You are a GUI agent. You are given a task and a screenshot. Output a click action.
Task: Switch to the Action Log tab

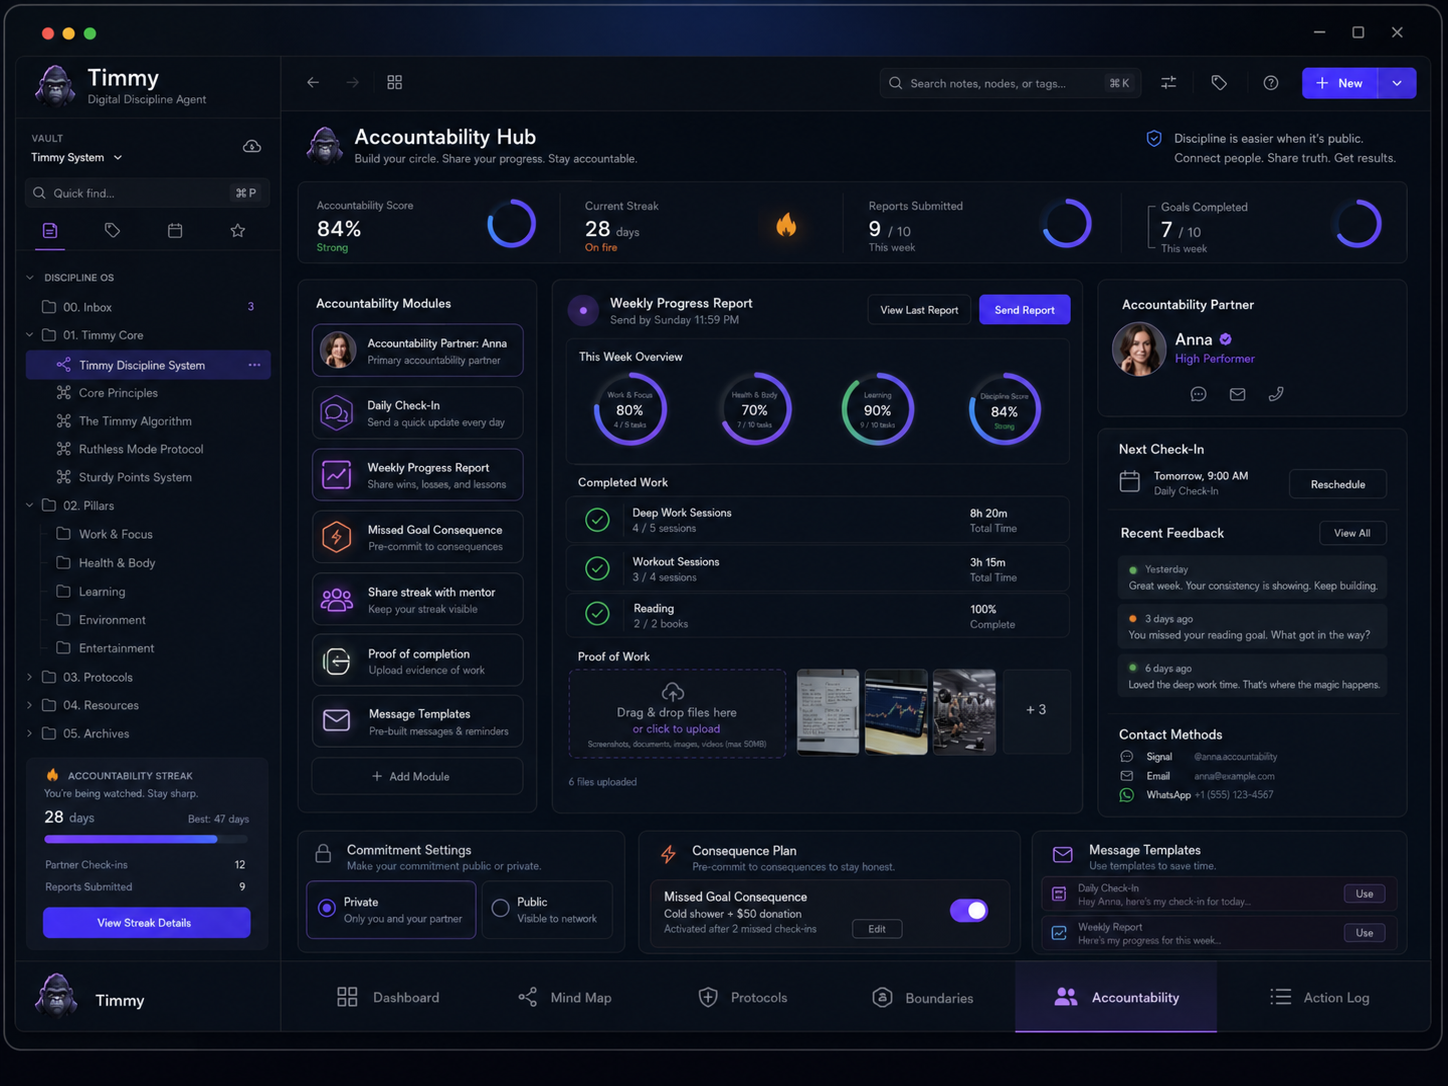pos(1320,997)
